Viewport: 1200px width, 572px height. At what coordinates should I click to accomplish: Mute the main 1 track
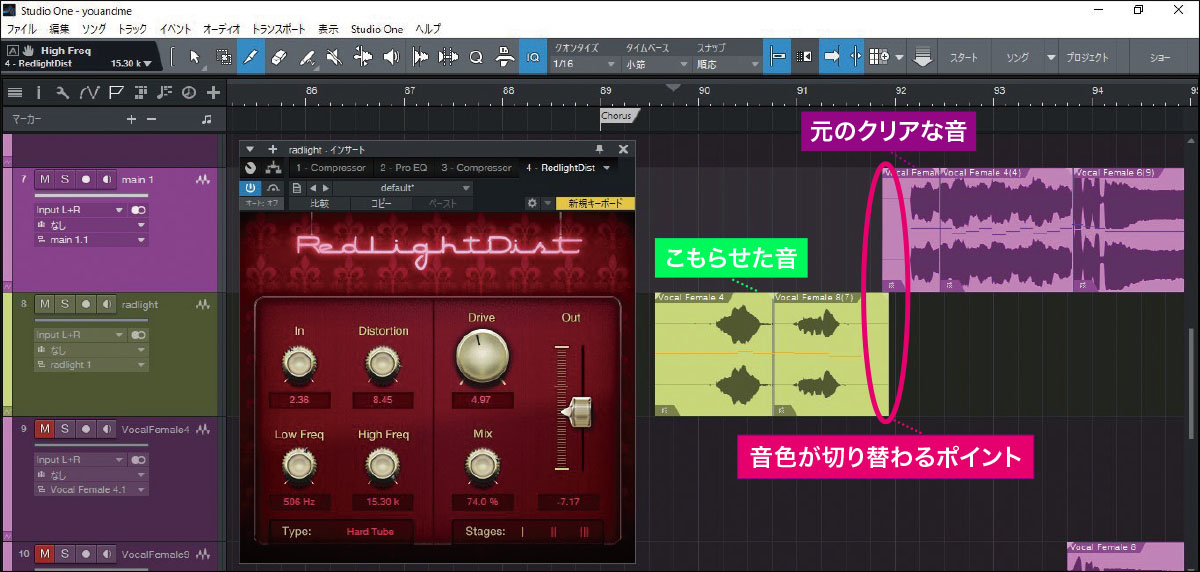[44, 180]
